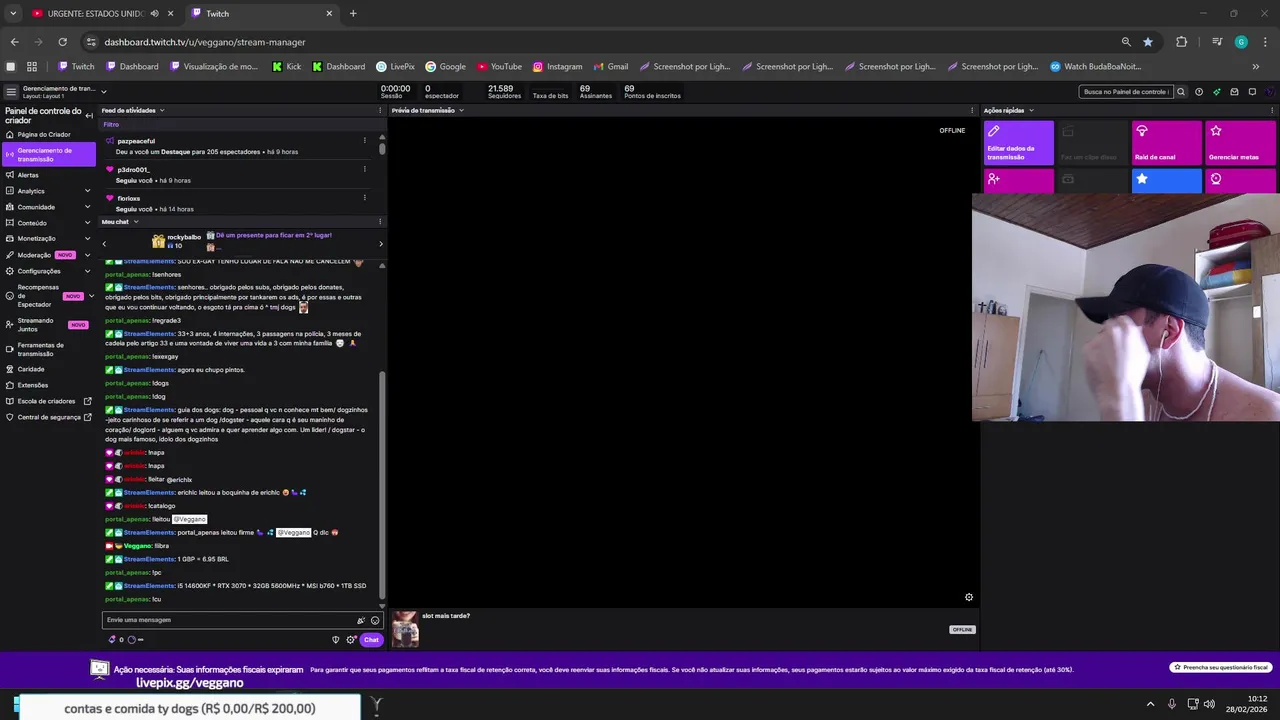Open Streamando Juntos in the sidebar

pyautogui.click(x=48, y=325)
